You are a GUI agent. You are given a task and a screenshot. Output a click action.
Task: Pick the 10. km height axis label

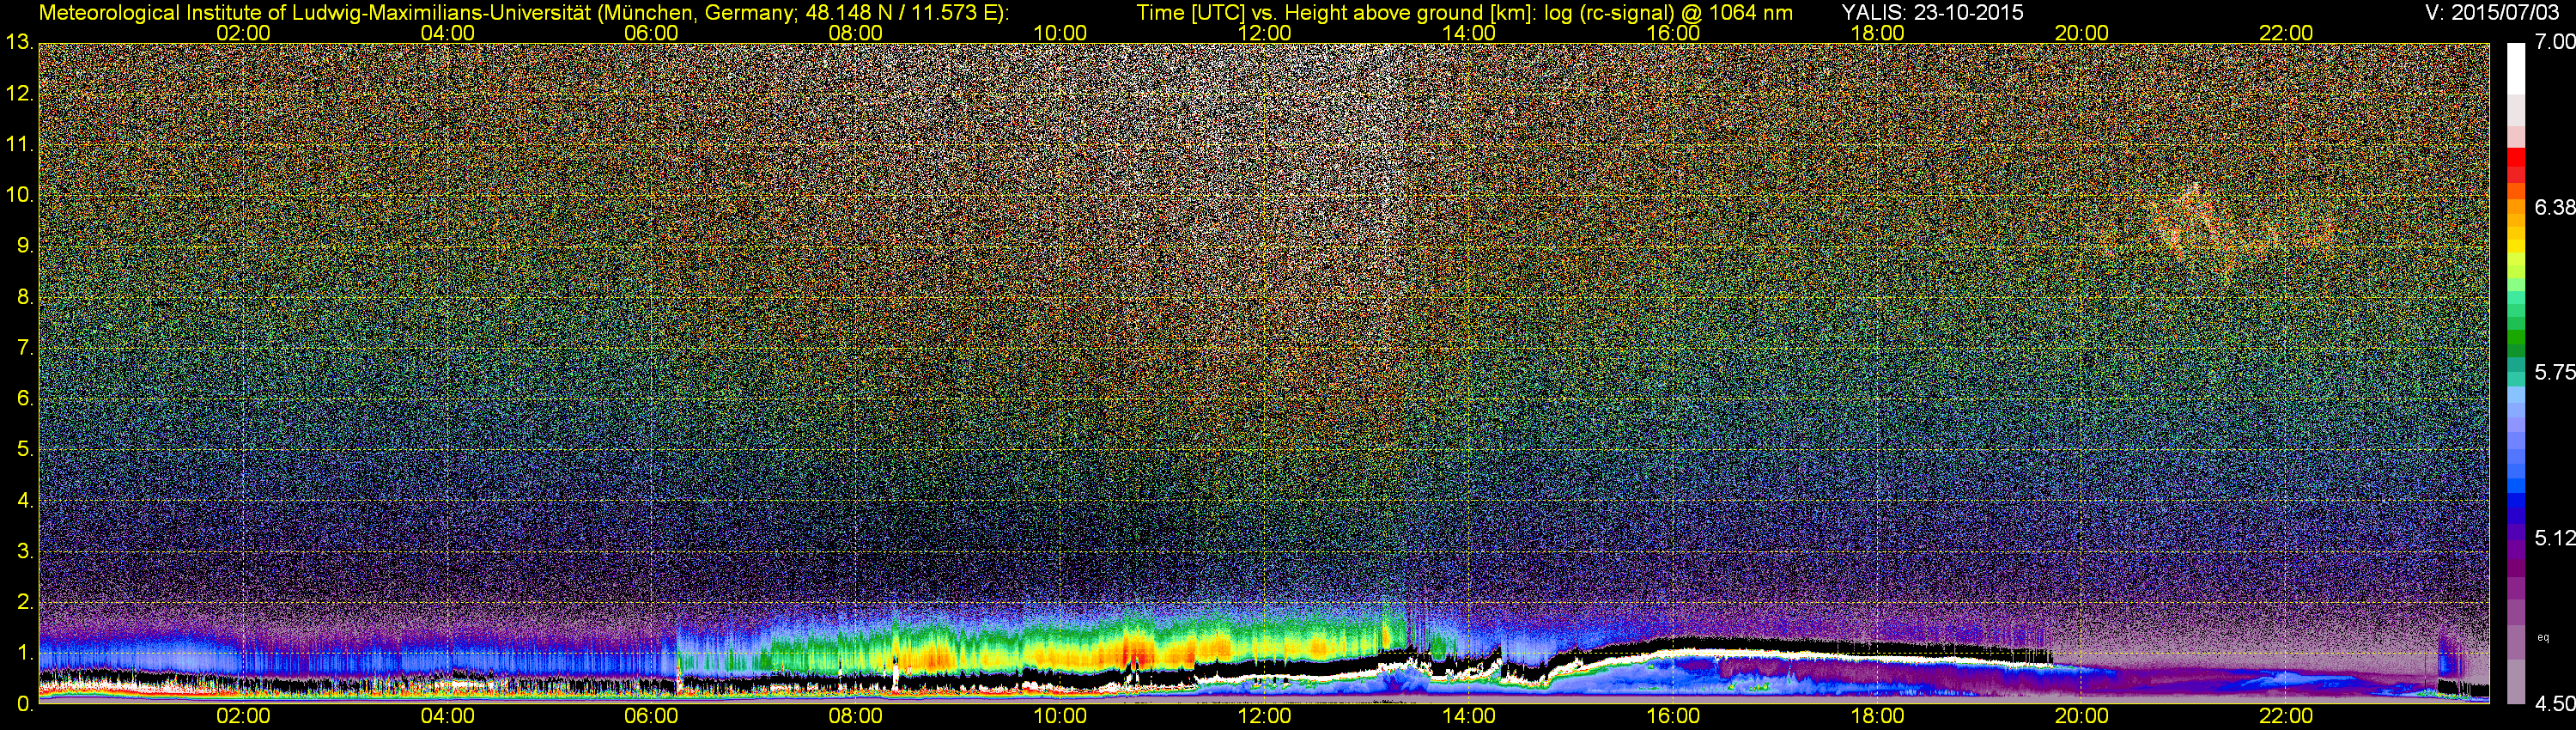[19, 195]
